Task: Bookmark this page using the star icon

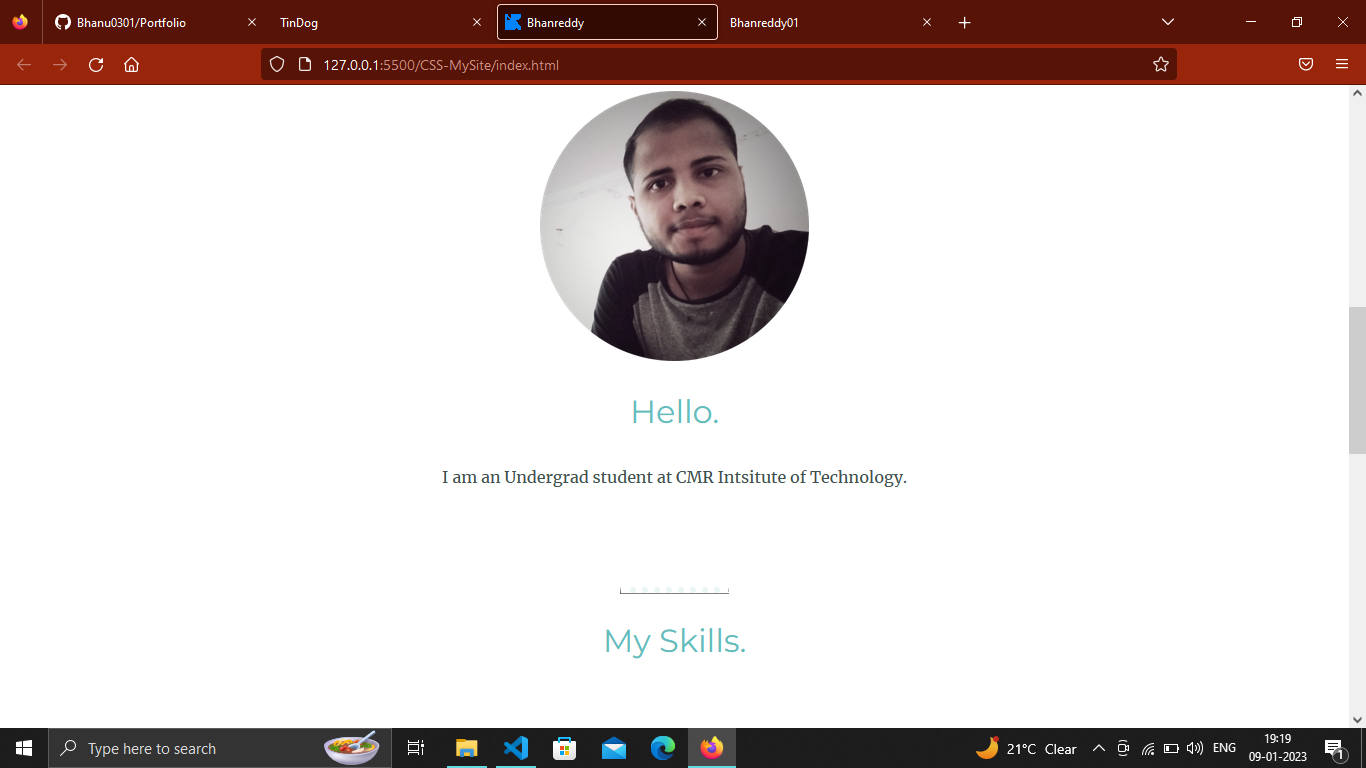Action: [x=1159, y=64]
